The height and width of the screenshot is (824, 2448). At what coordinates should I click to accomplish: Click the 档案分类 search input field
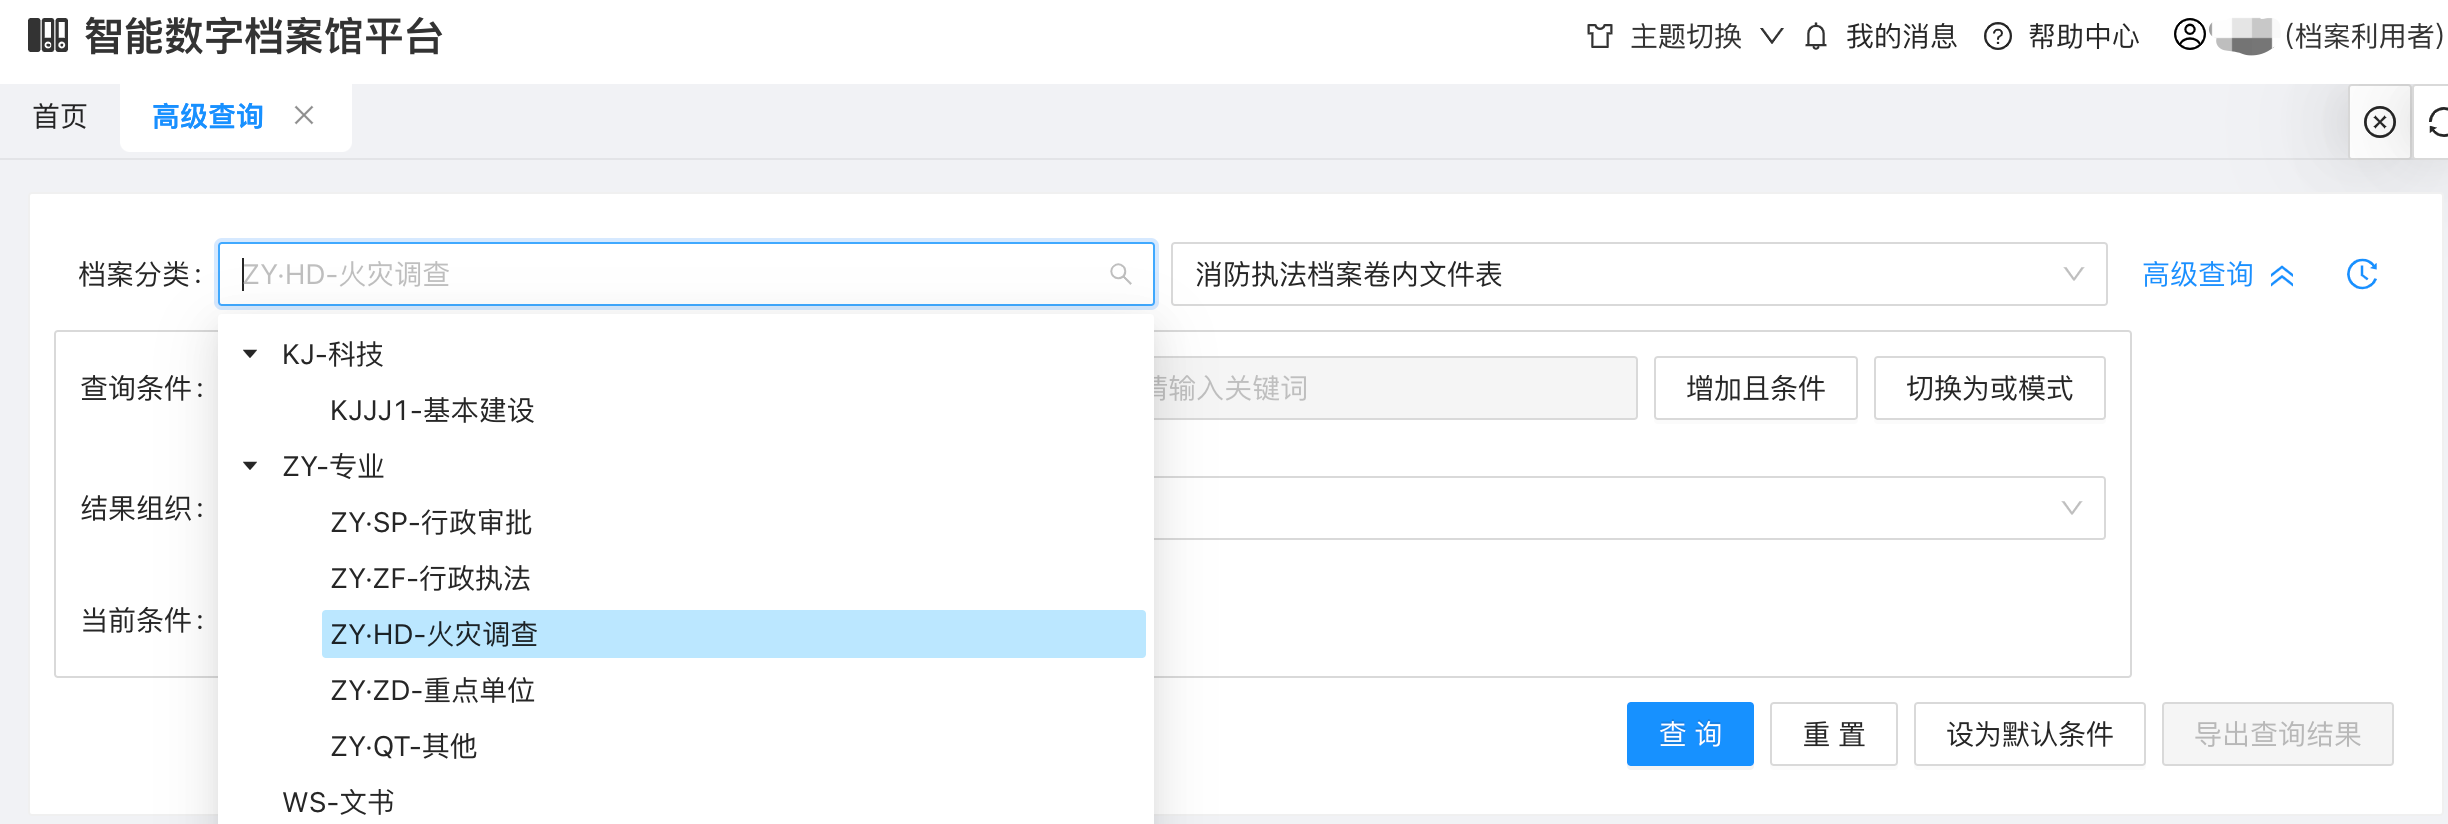click(x=670, y=274)
